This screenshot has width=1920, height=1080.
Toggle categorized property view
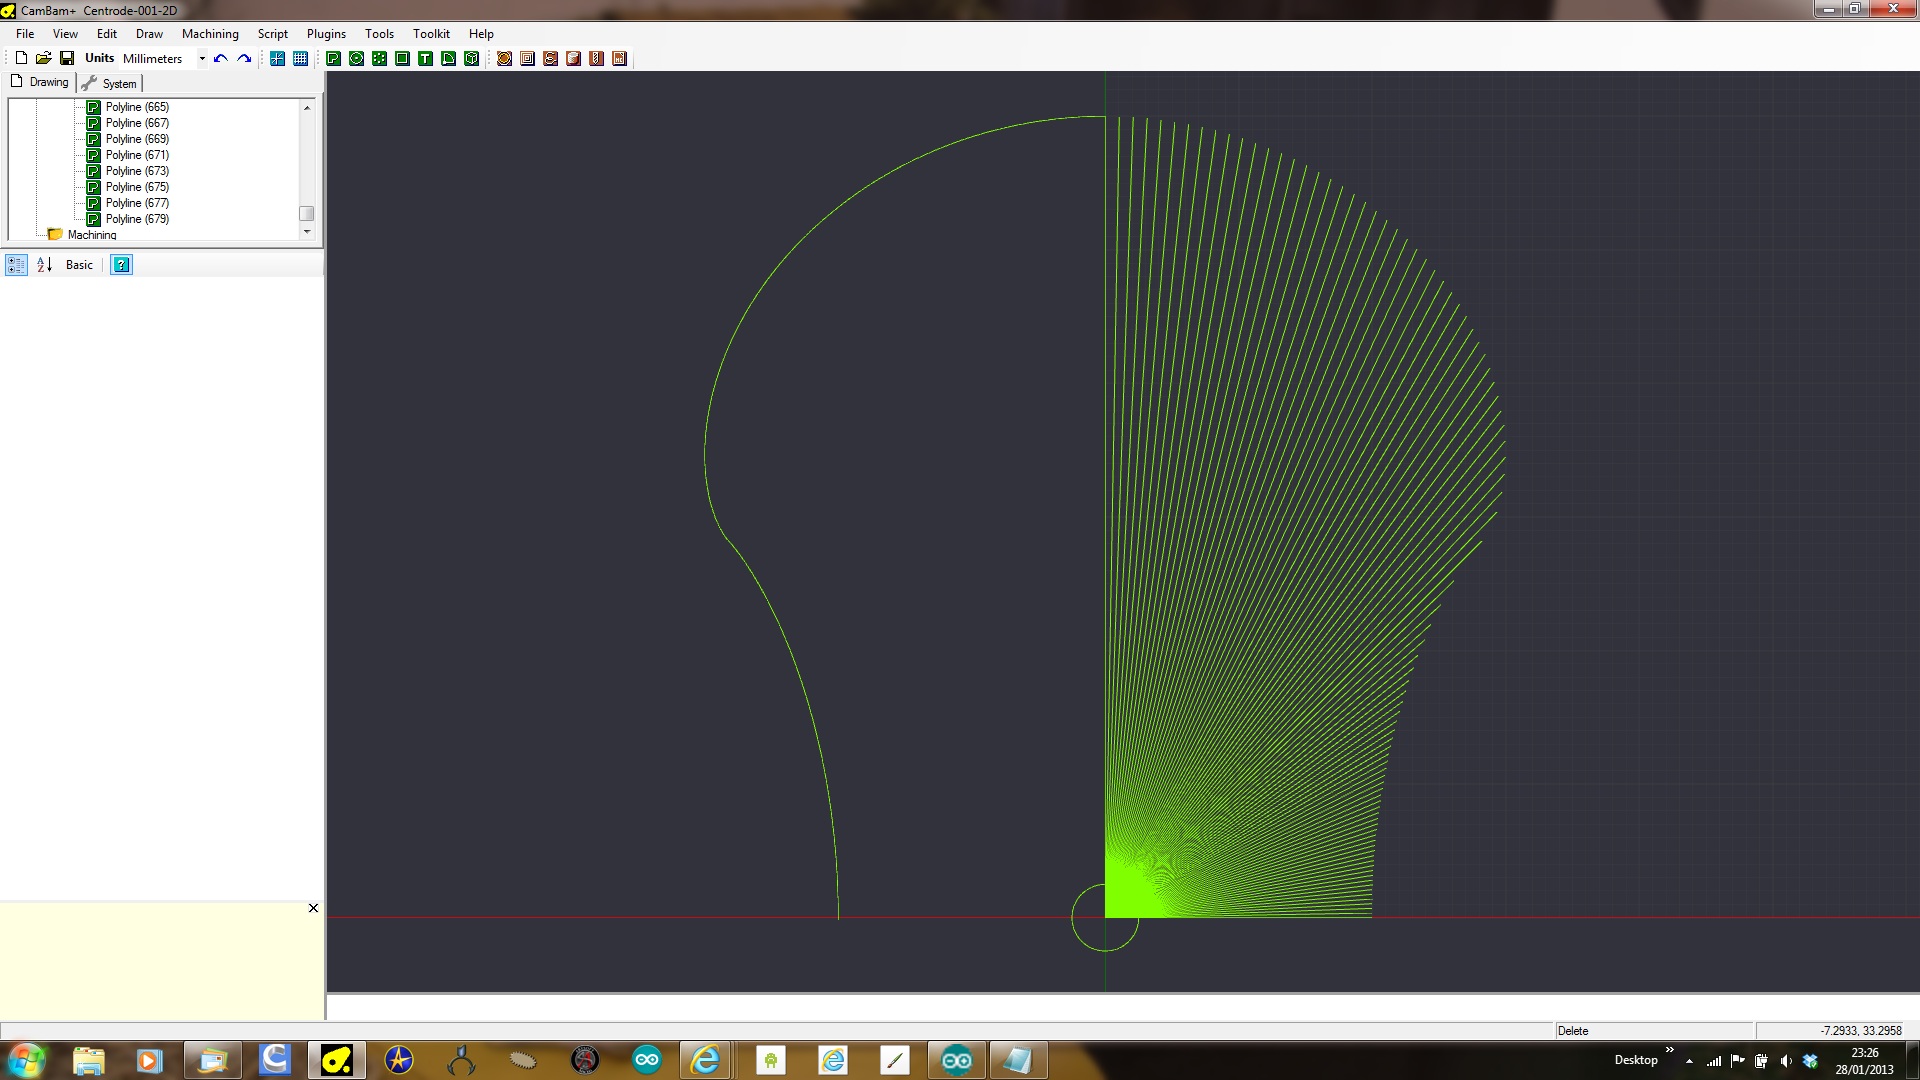coord(16,265)
